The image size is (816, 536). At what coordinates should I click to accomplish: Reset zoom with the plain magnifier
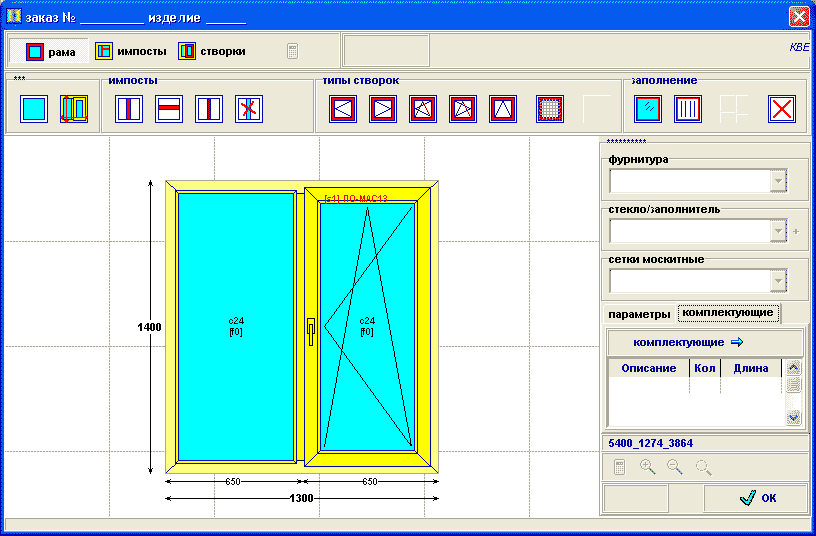coord(704,467)
